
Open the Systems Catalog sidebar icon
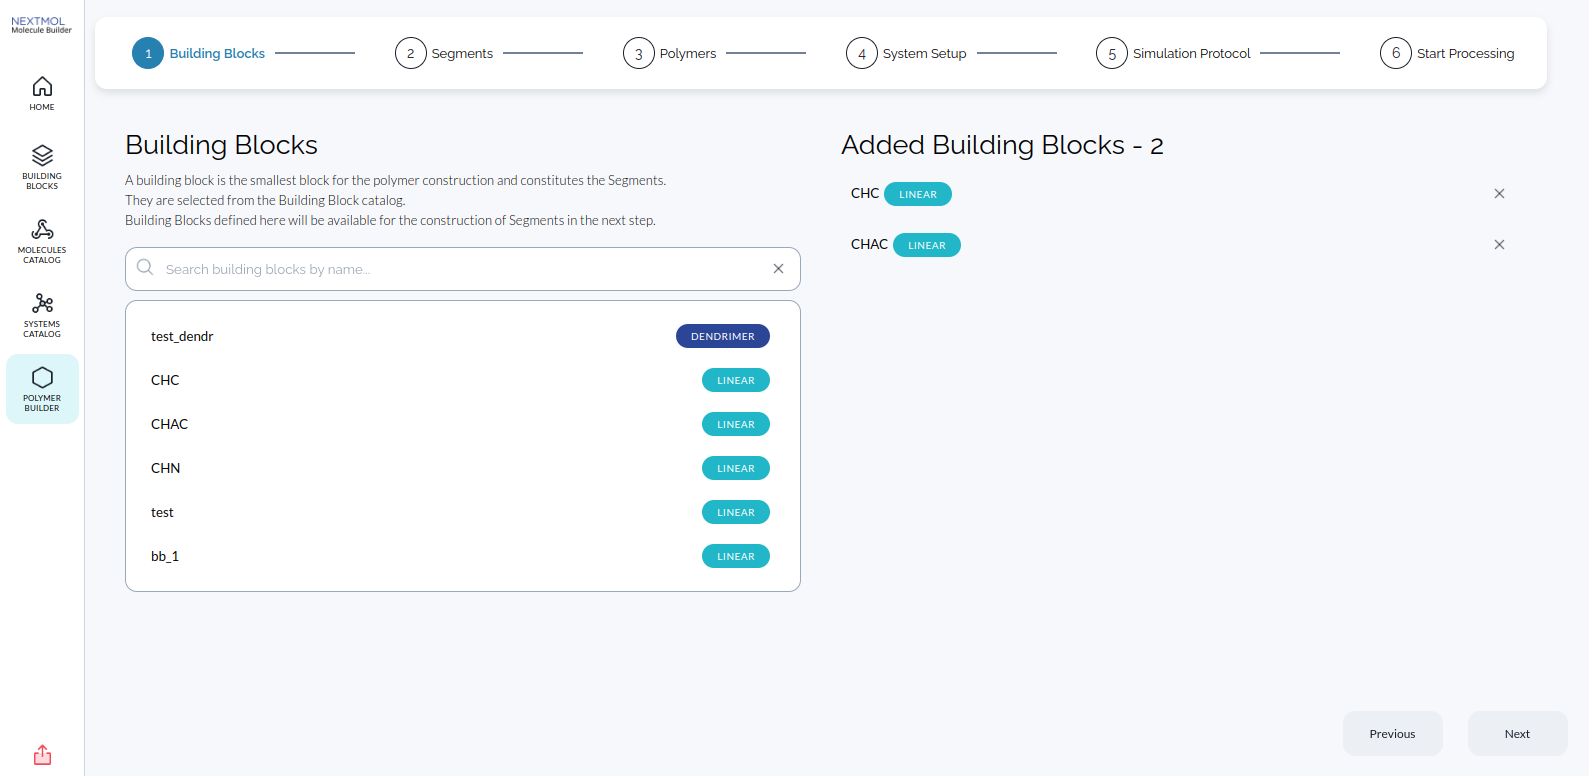tap(42, 315)
